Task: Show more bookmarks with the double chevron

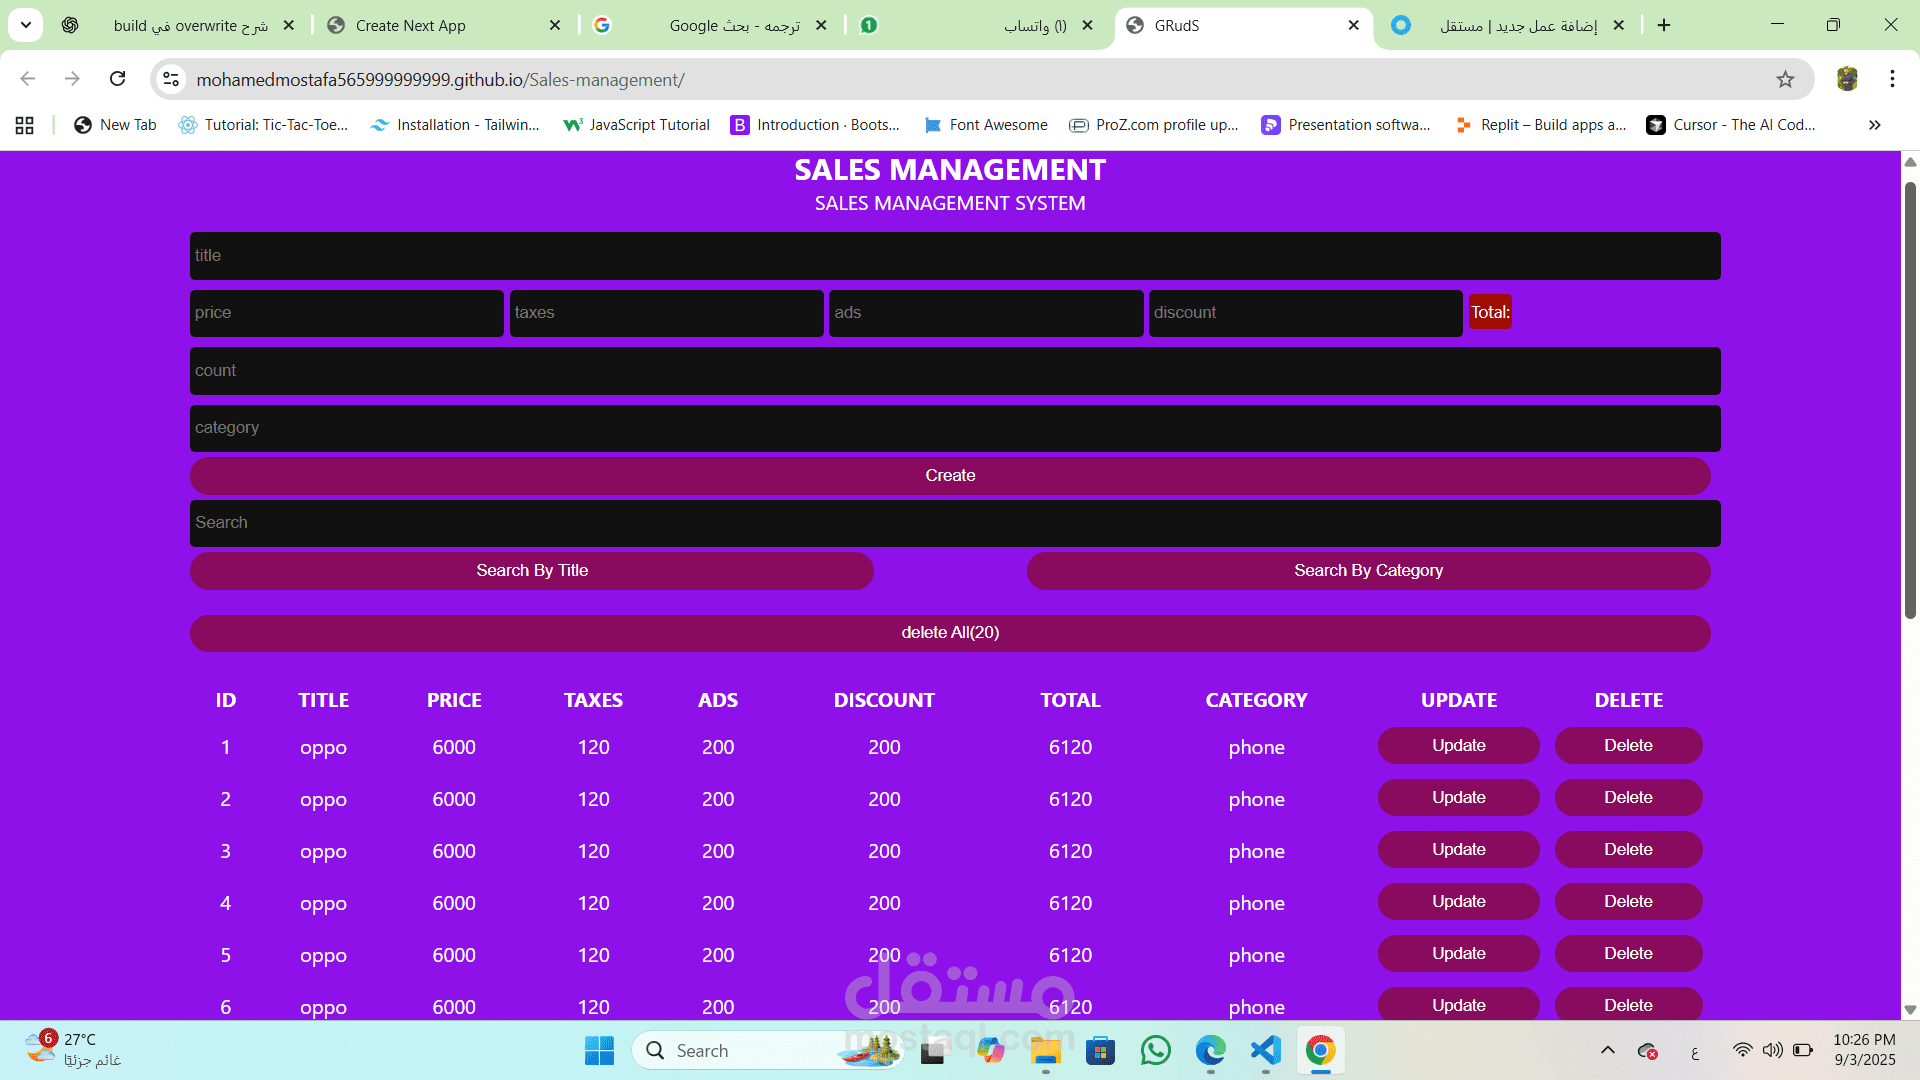Action: coord(1874,125)
